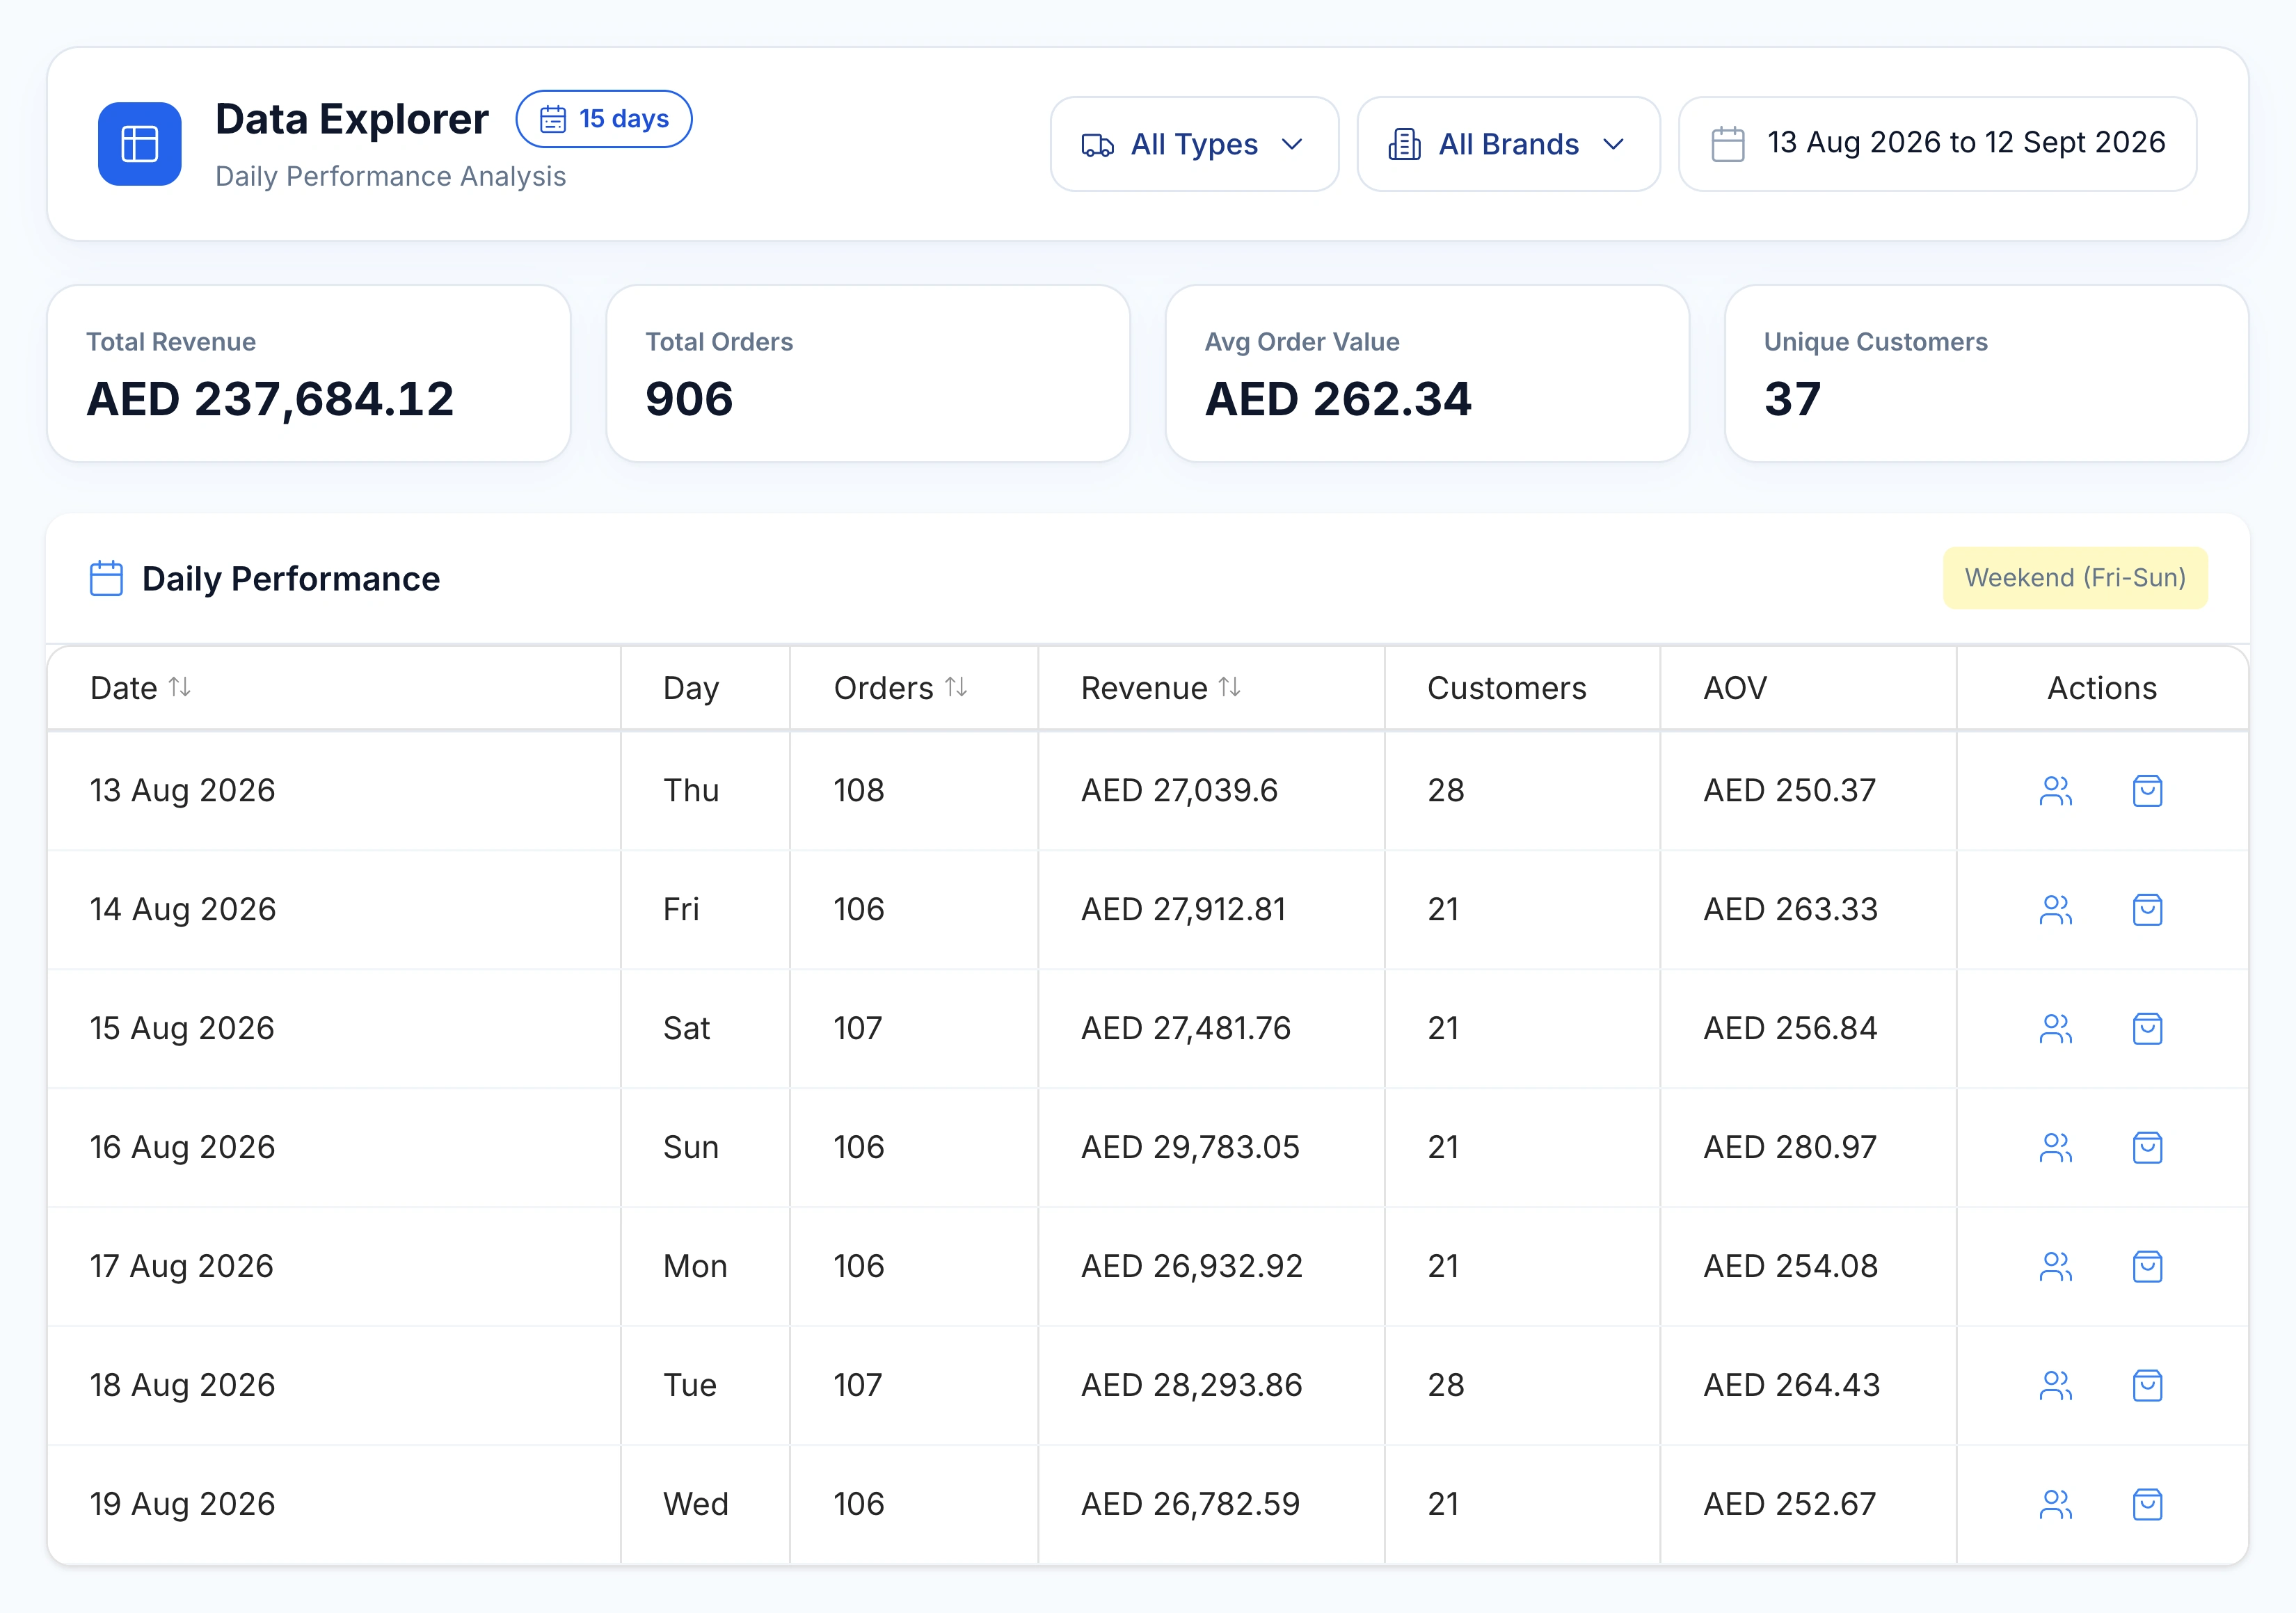
Task: Click the Weekend (Fri-Sun) legend badge
Action: [2075, 578]
